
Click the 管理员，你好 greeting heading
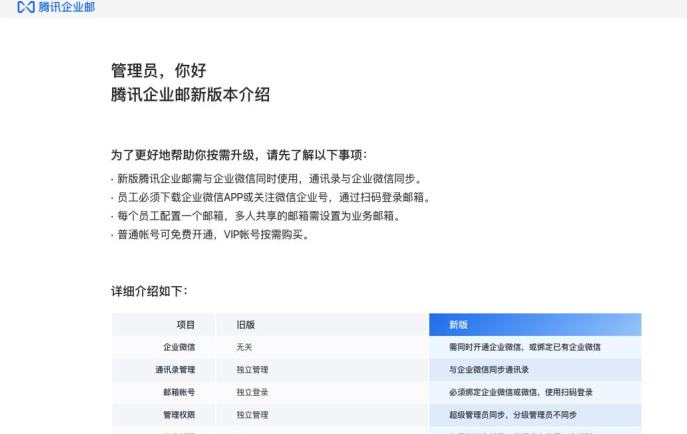[158, 71]
